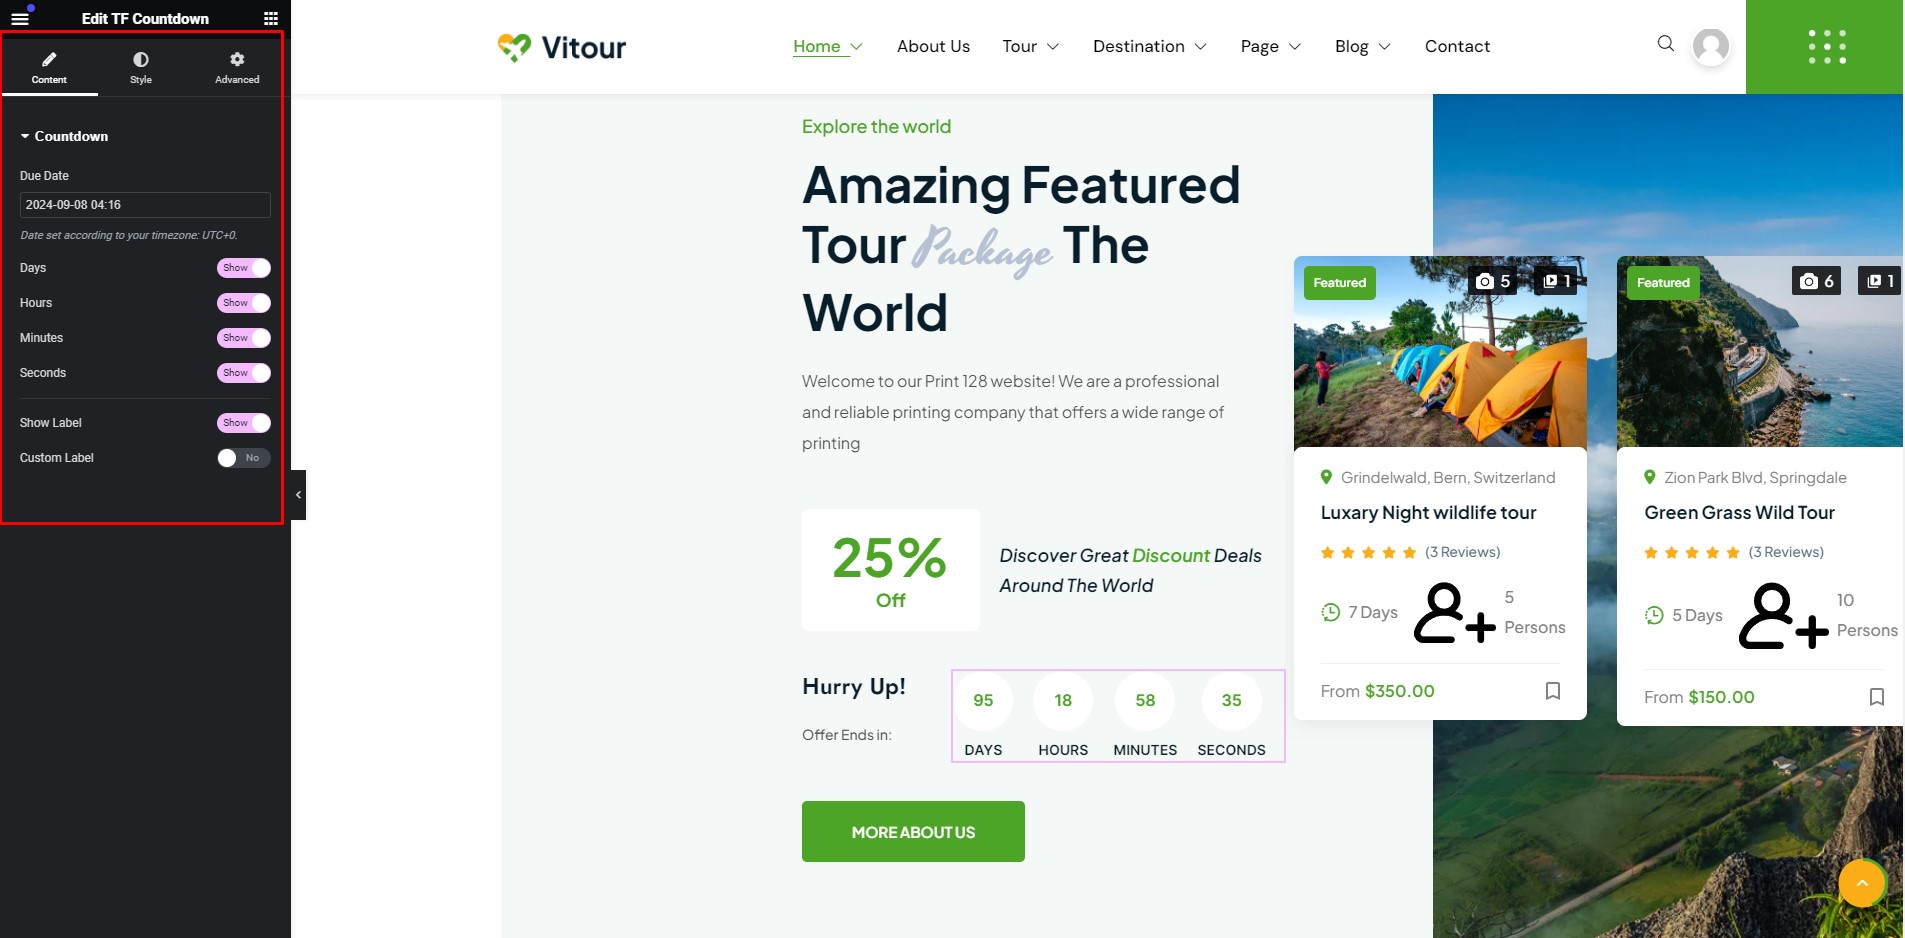Toggle the Days show switch
This screenshot has width=1905, height=938.
pyautogui.click(x=244, y=268)
